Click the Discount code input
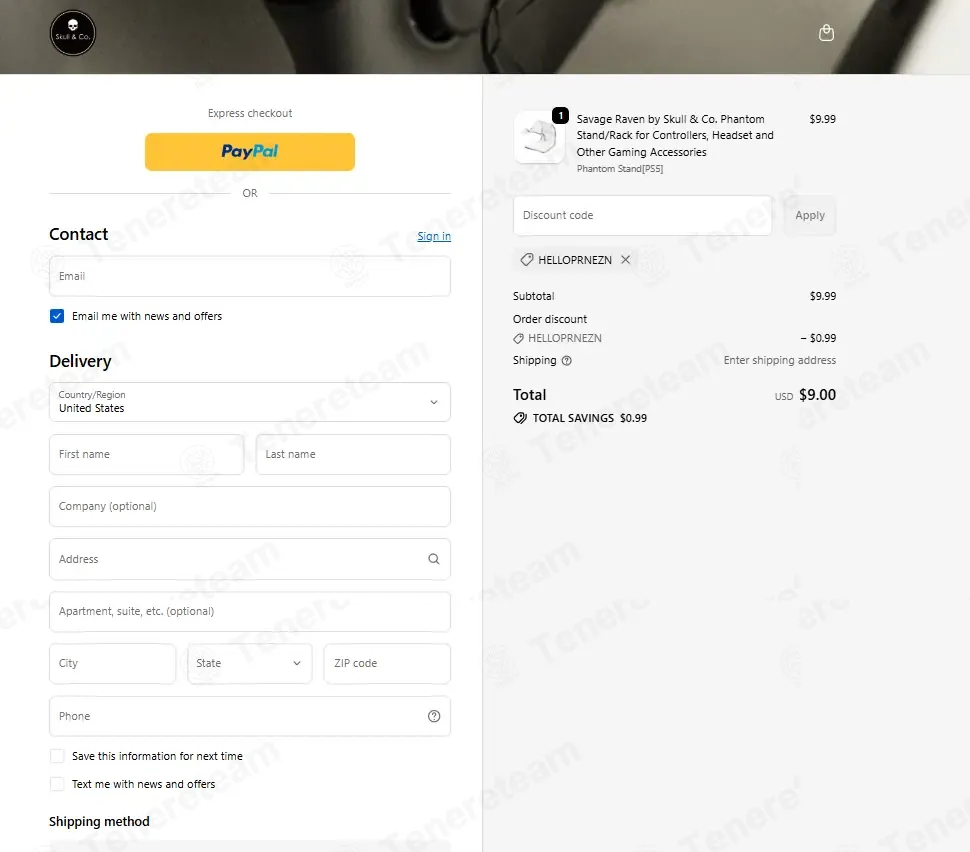Screen dimensions: 970x852 [643, 215]
